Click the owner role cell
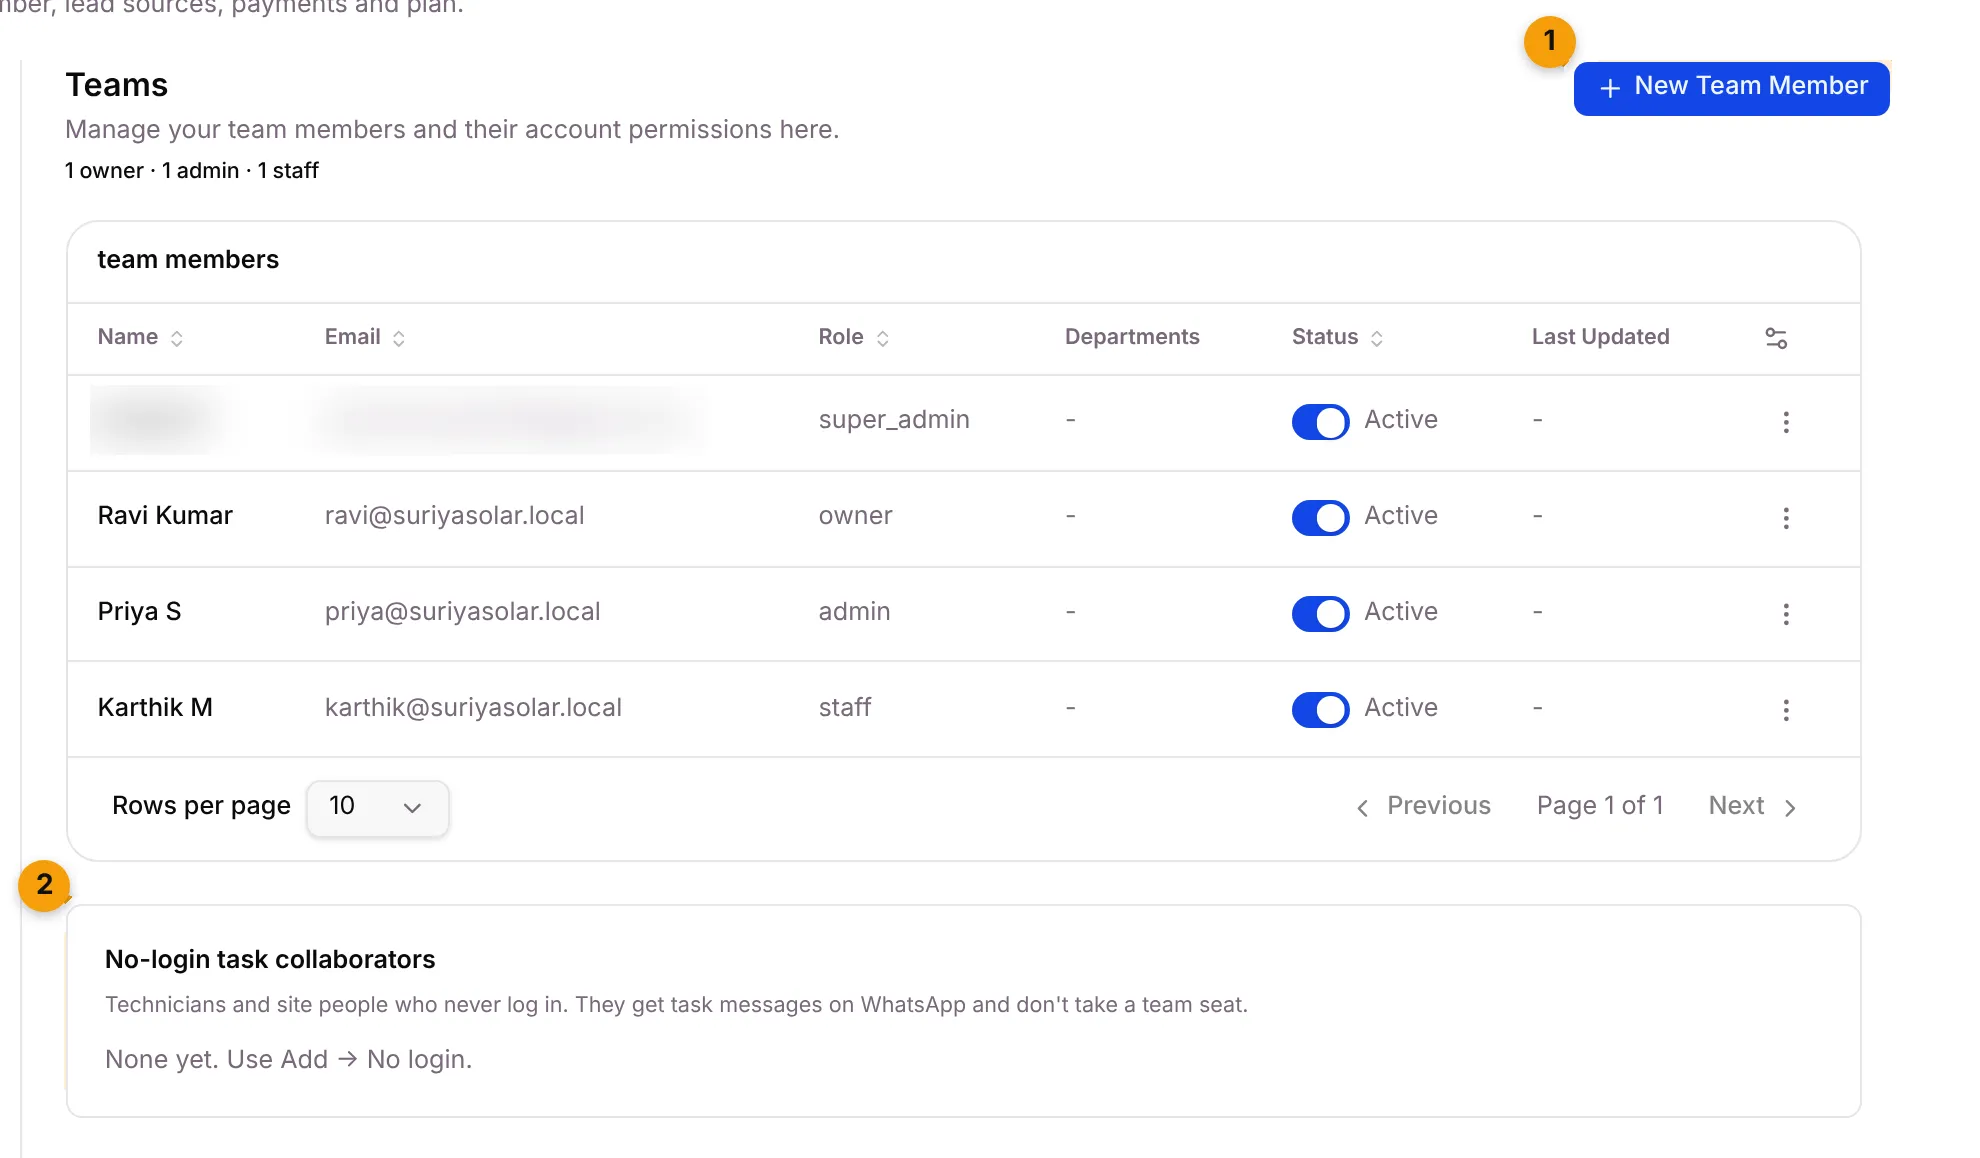Screen dimensions: 1980x1158 pyautogui.click(x=855, y=516)
